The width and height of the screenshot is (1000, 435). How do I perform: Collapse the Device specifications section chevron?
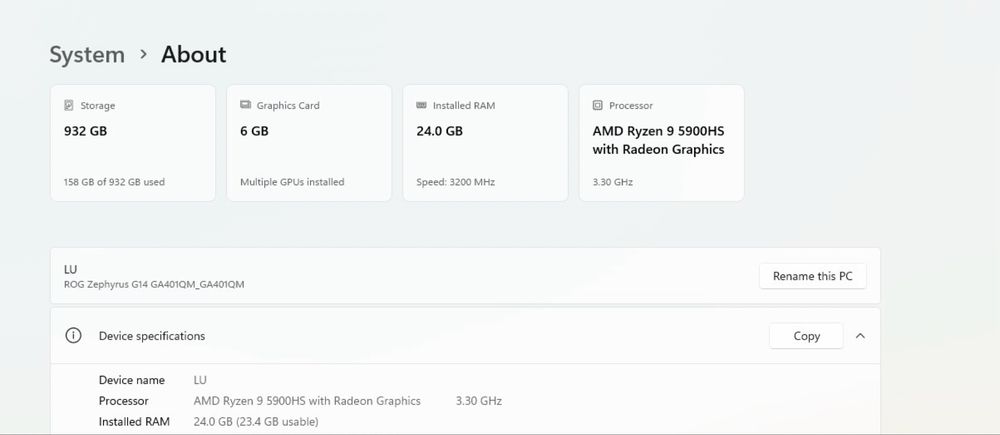860,336
